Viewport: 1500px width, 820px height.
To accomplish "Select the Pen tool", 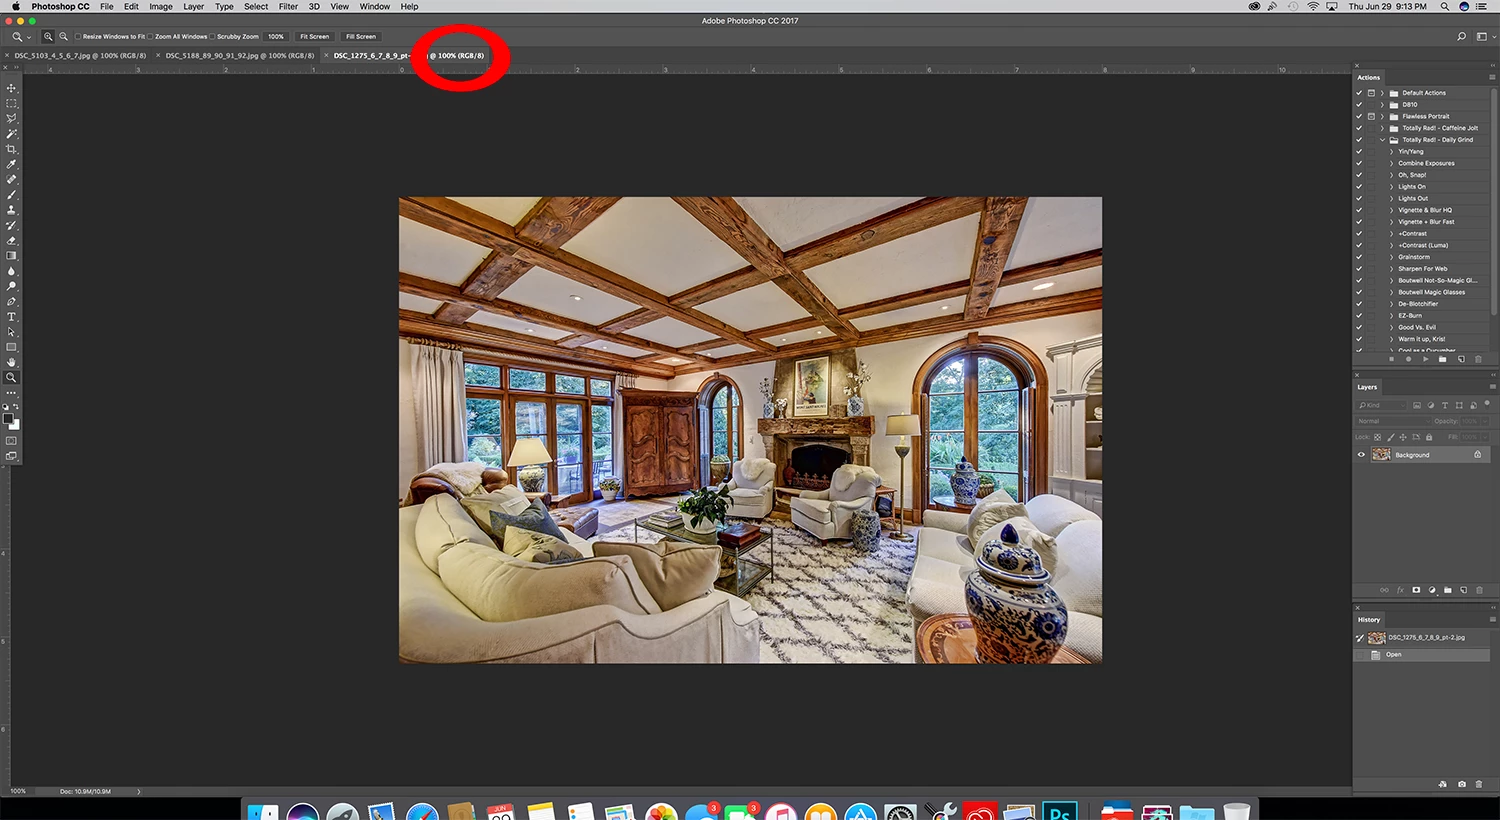I will 11,301.
